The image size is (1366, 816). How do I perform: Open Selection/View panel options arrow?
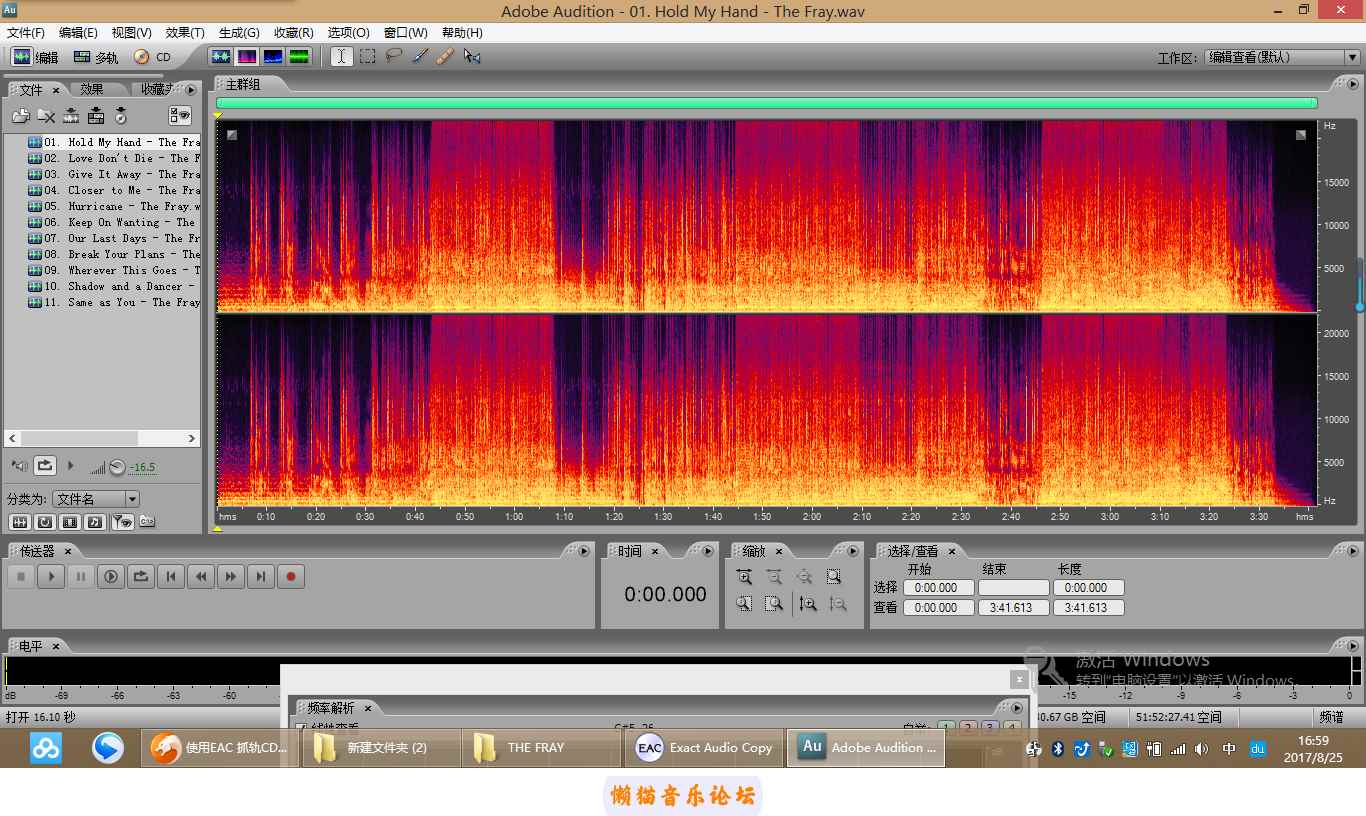click(x=1353, y=551)
